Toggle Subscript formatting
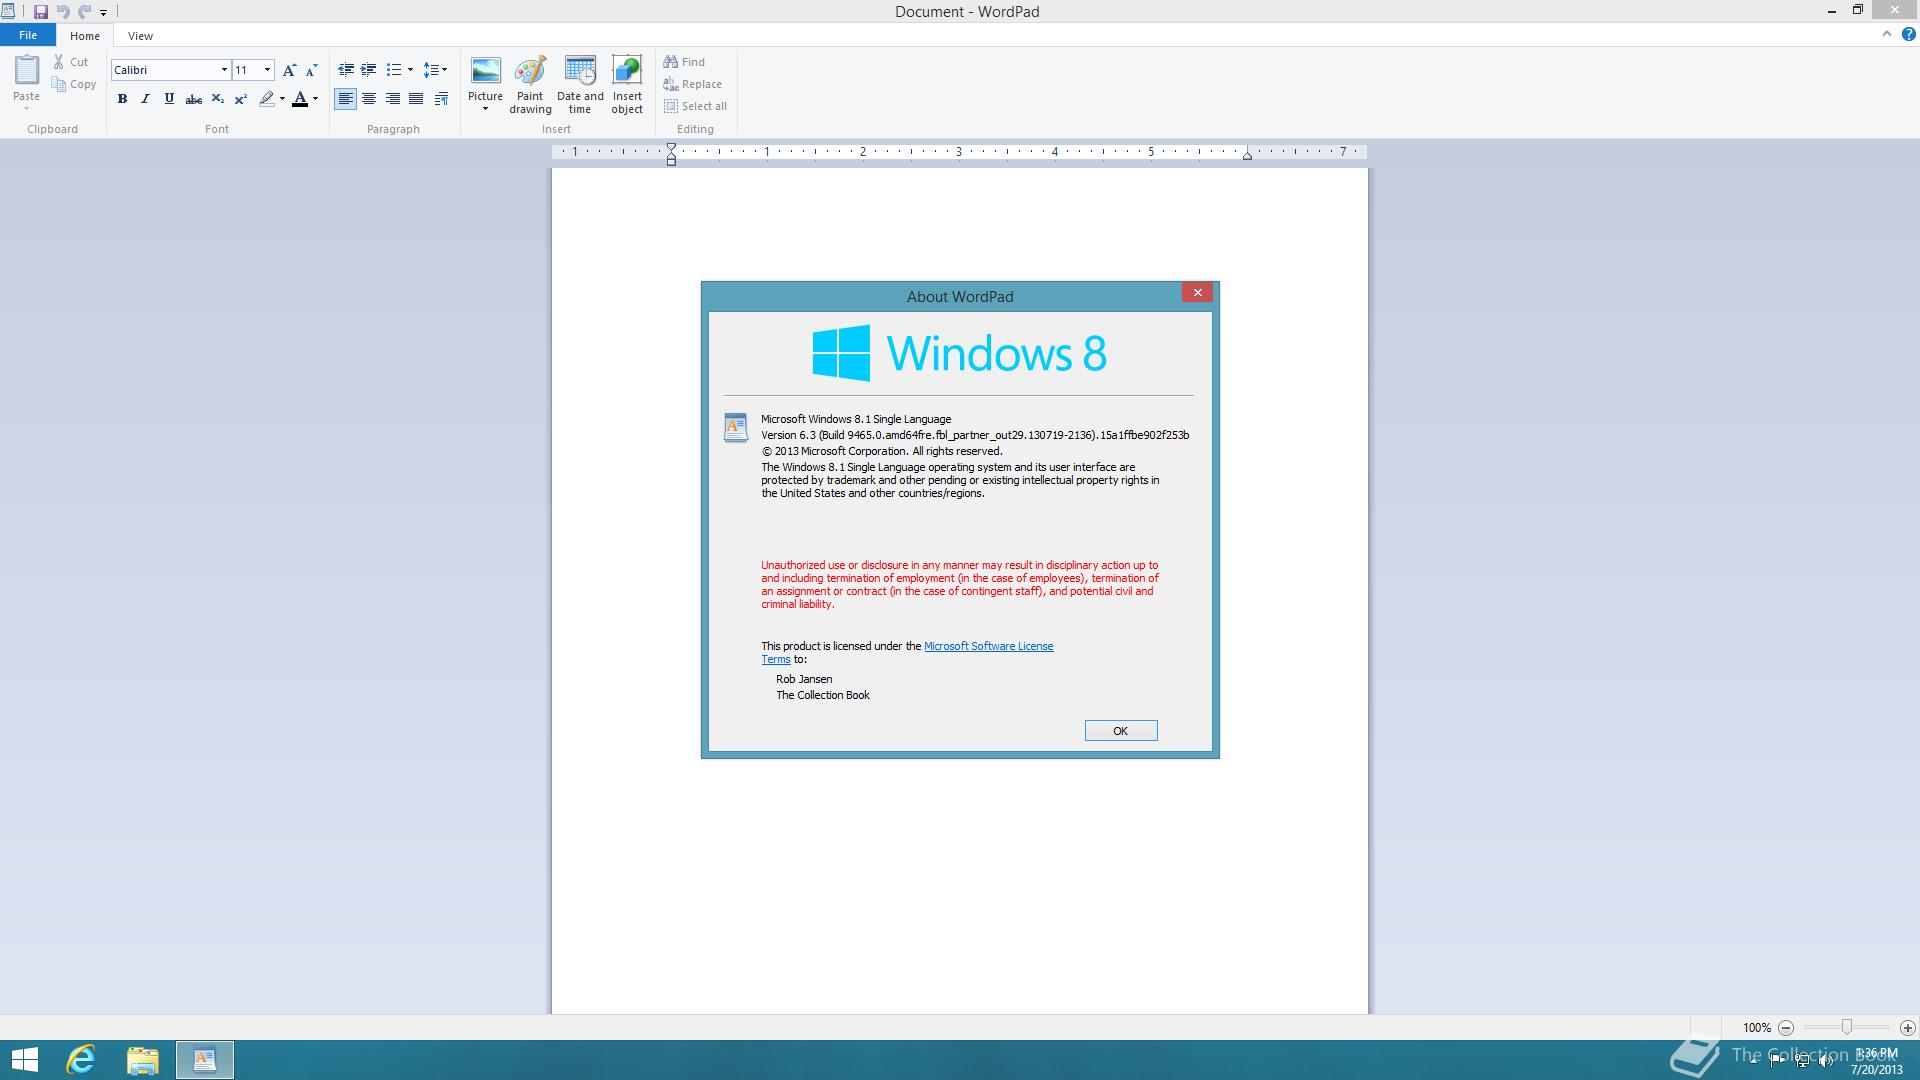The image size is (1920, 1080). 217,99
